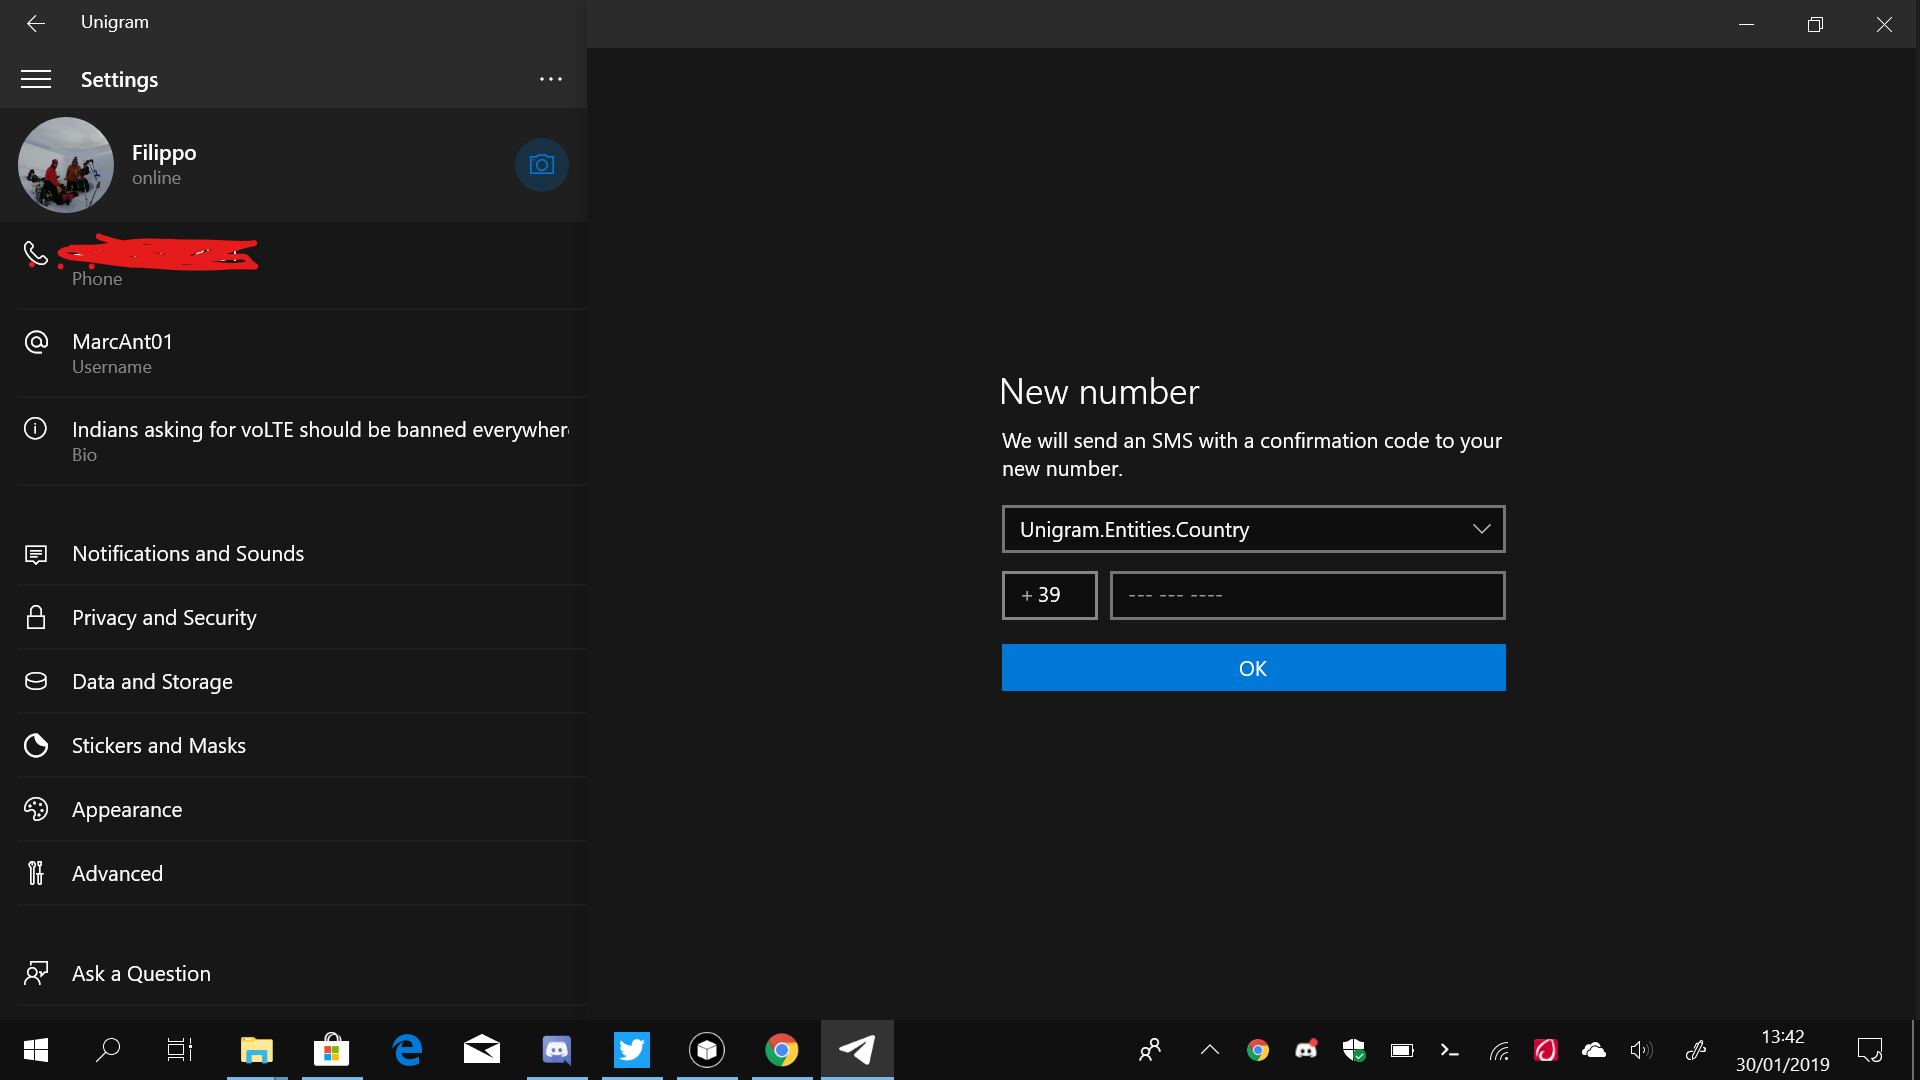Open Ask a Question

(x=141, y=974)
